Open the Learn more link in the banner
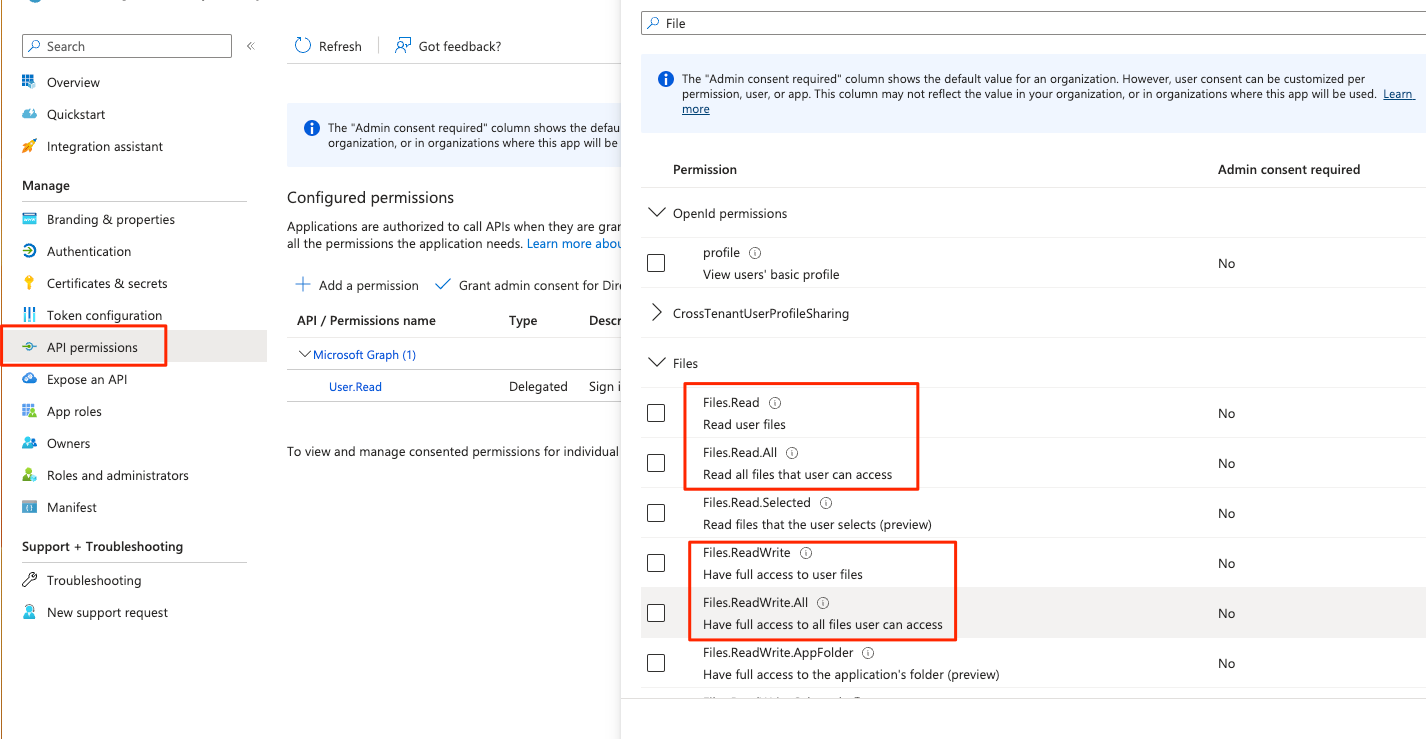Viewport: 1426px width, 739px height. pyautogui.click(x=1398, y=93)
